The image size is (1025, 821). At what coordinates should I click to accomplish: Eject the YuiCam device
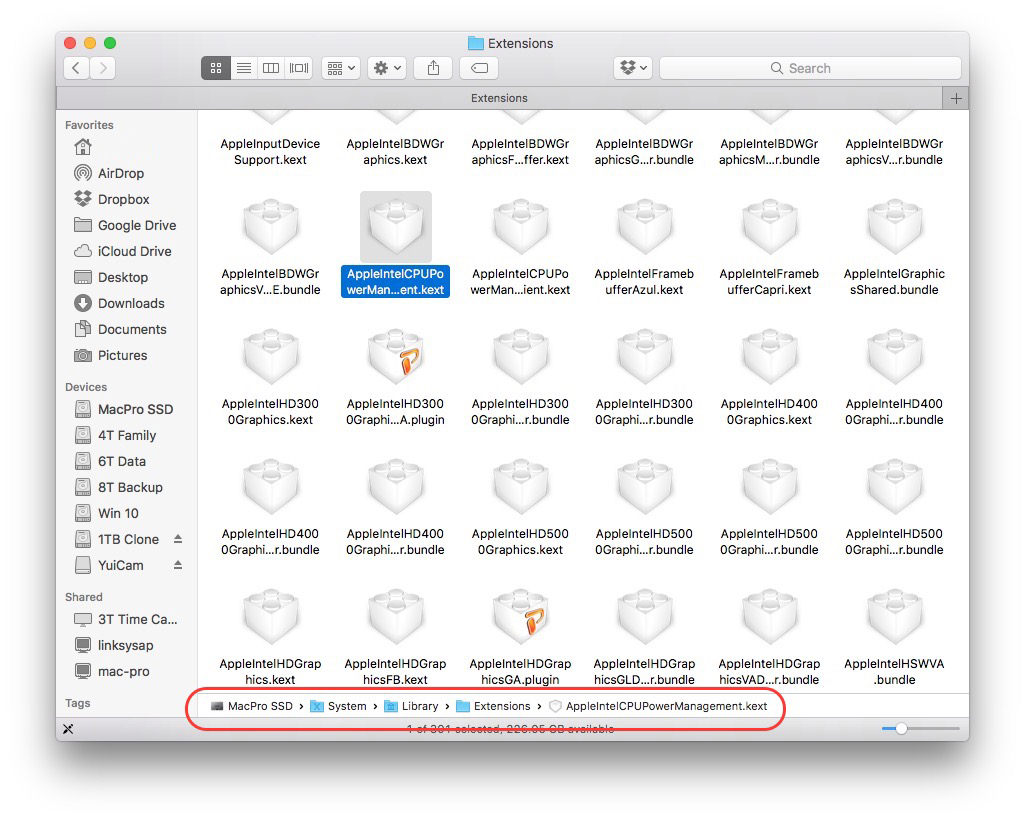pos(178,565)
